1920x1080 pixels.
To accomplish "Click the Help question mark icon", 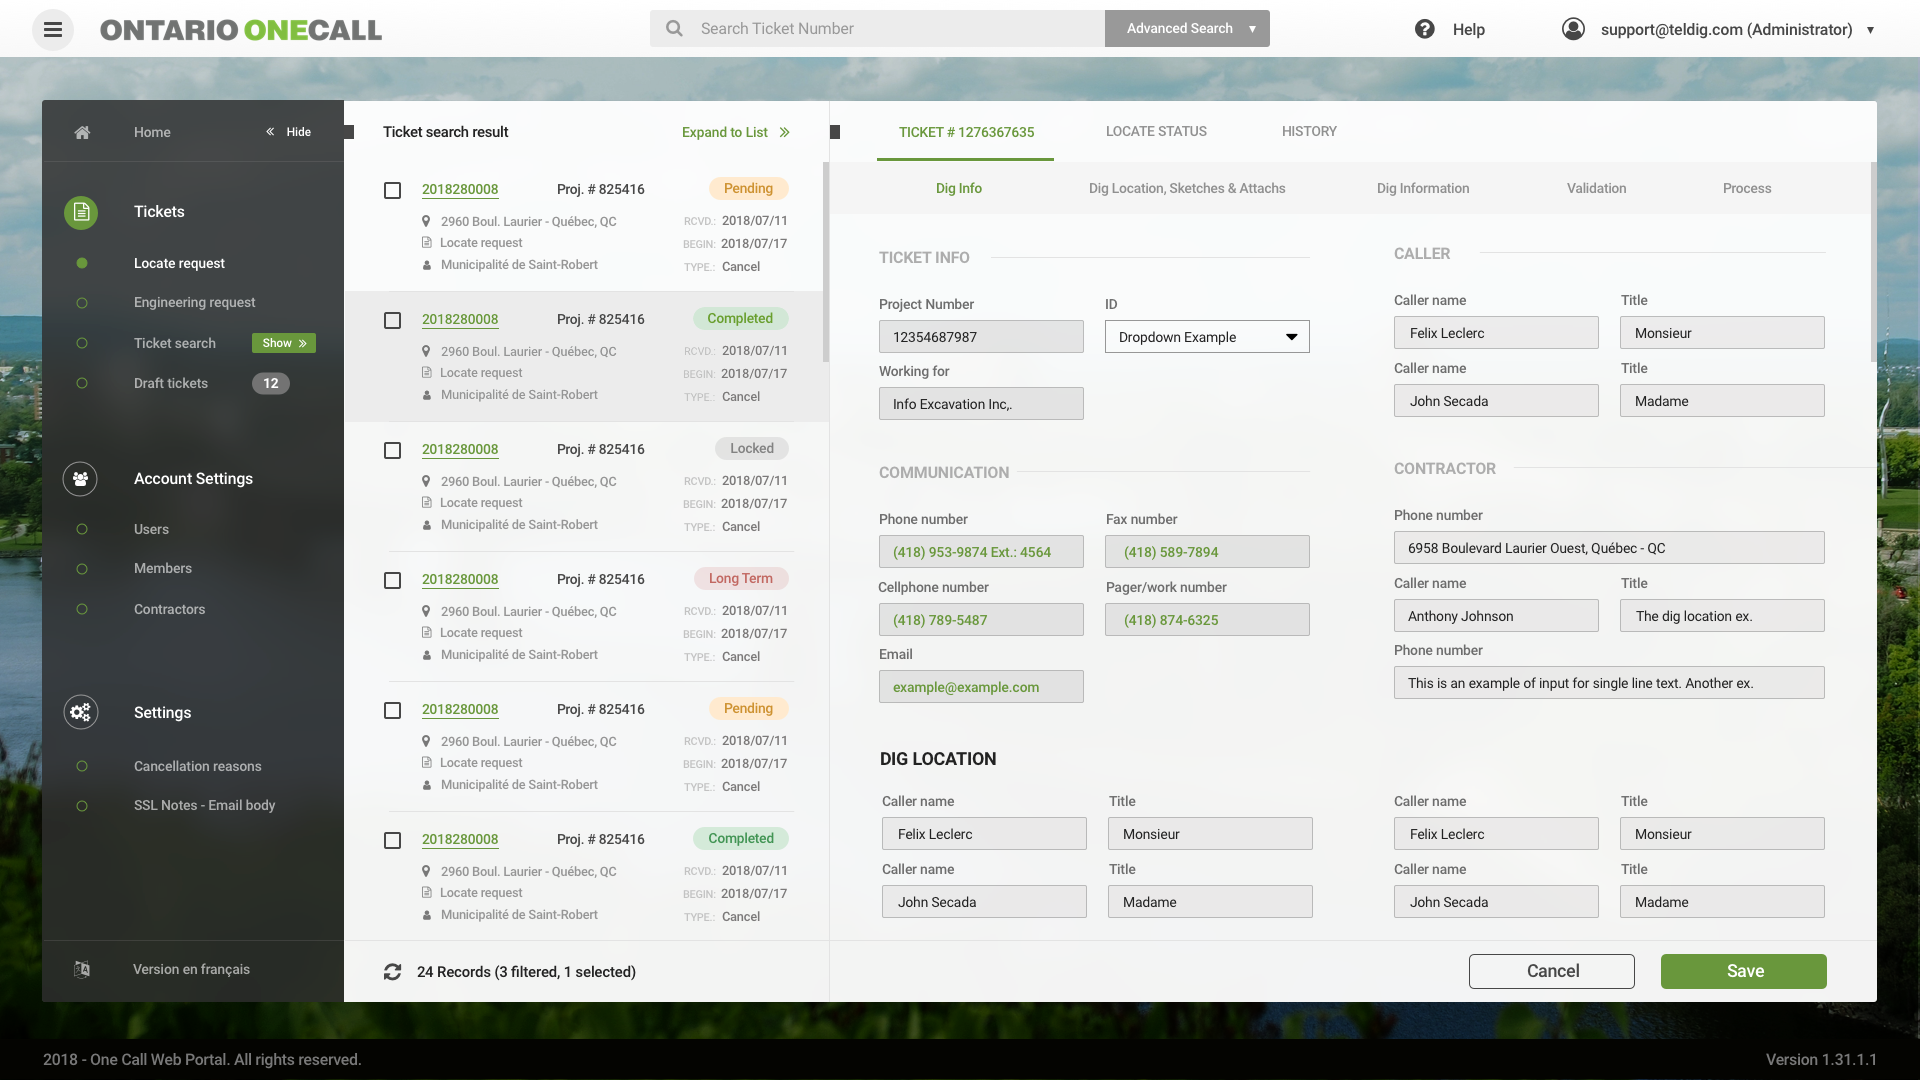I will tap(1424, 29).
